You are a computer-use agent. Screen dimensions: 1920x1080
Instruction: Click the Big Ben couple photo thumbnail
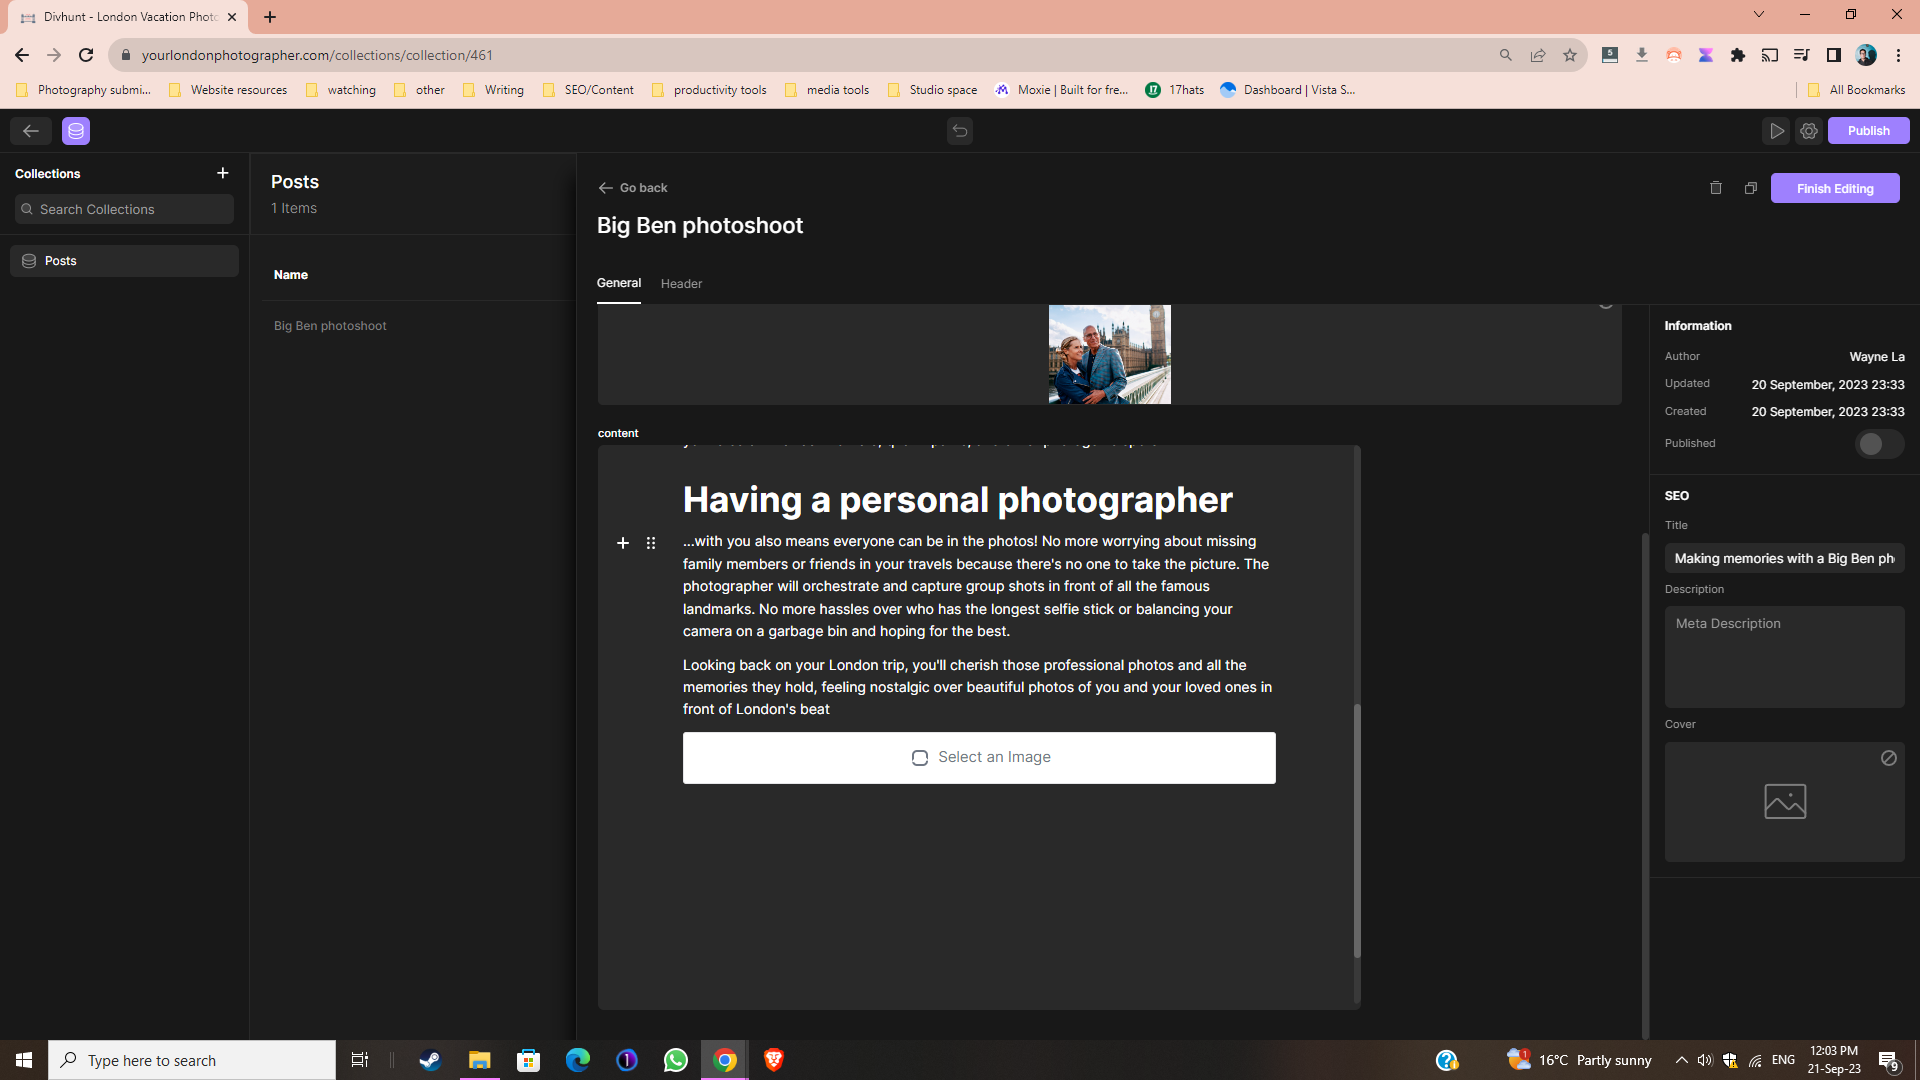(1109, 355)
